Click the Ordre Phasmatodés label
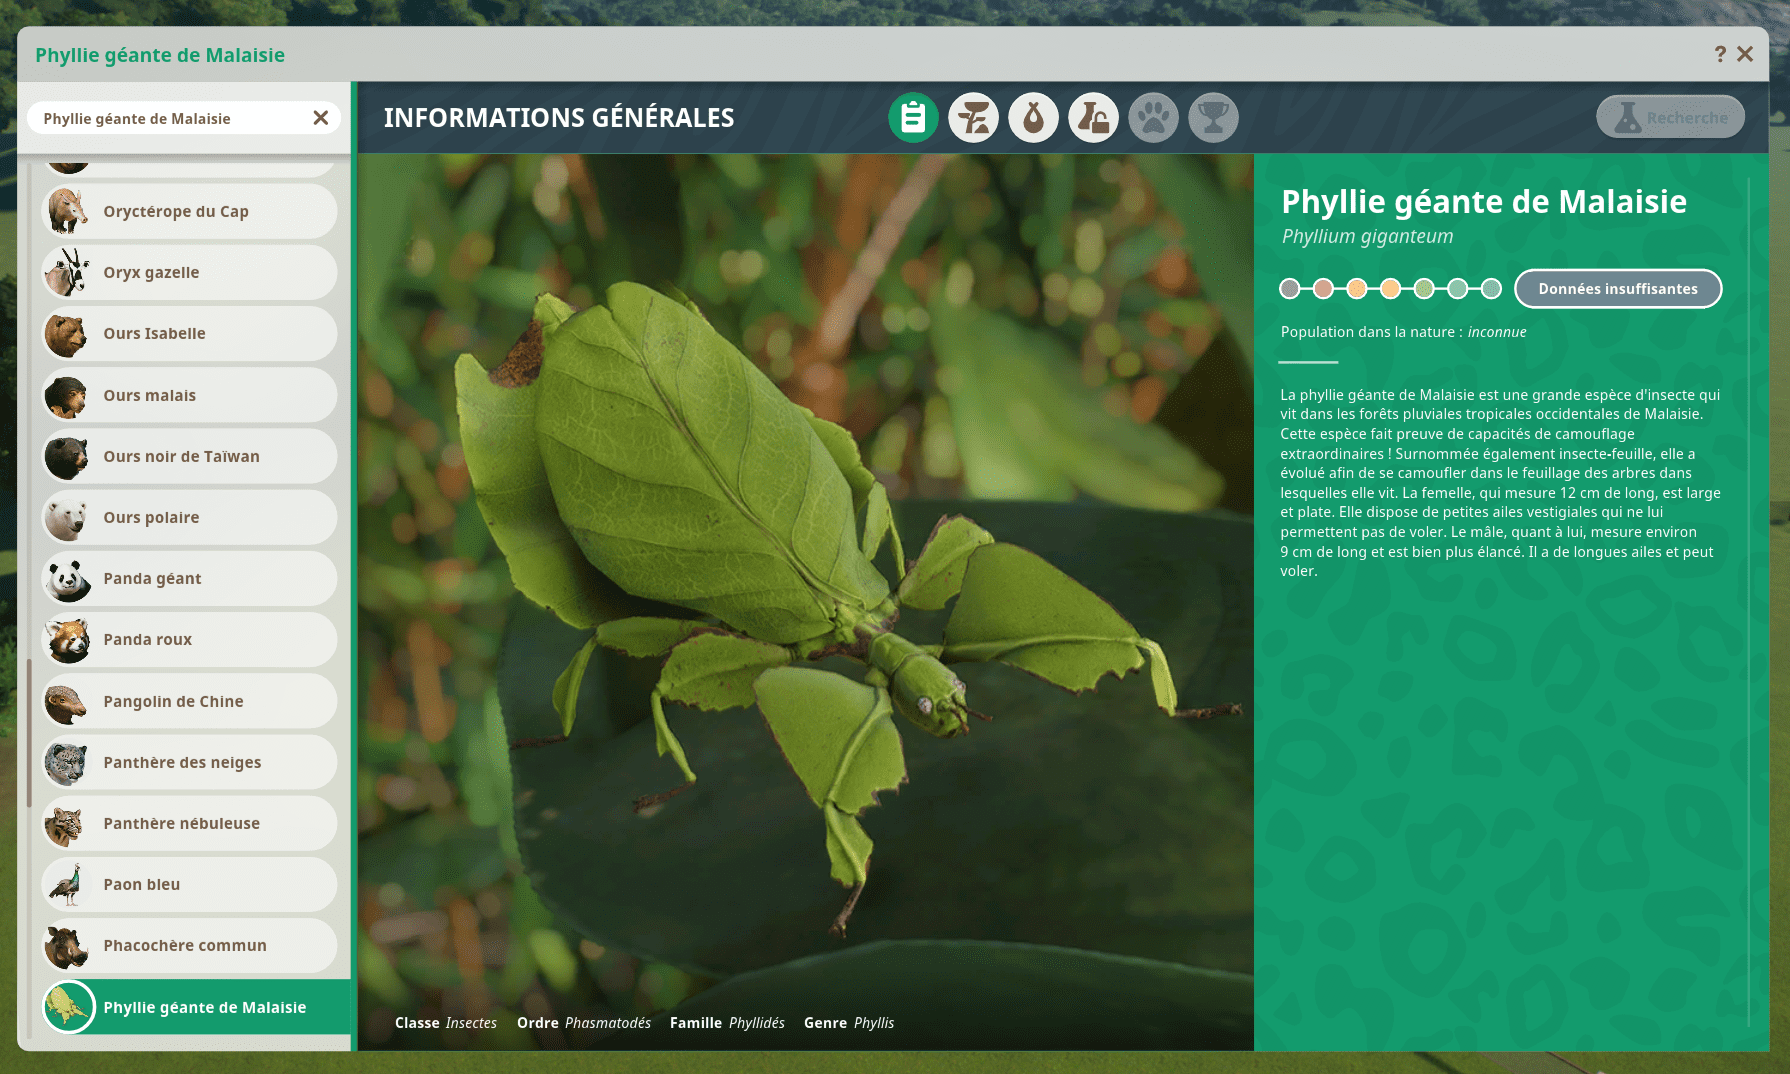The height and width of the screenshot is (1074, 1790). (x=584, y=1023)
